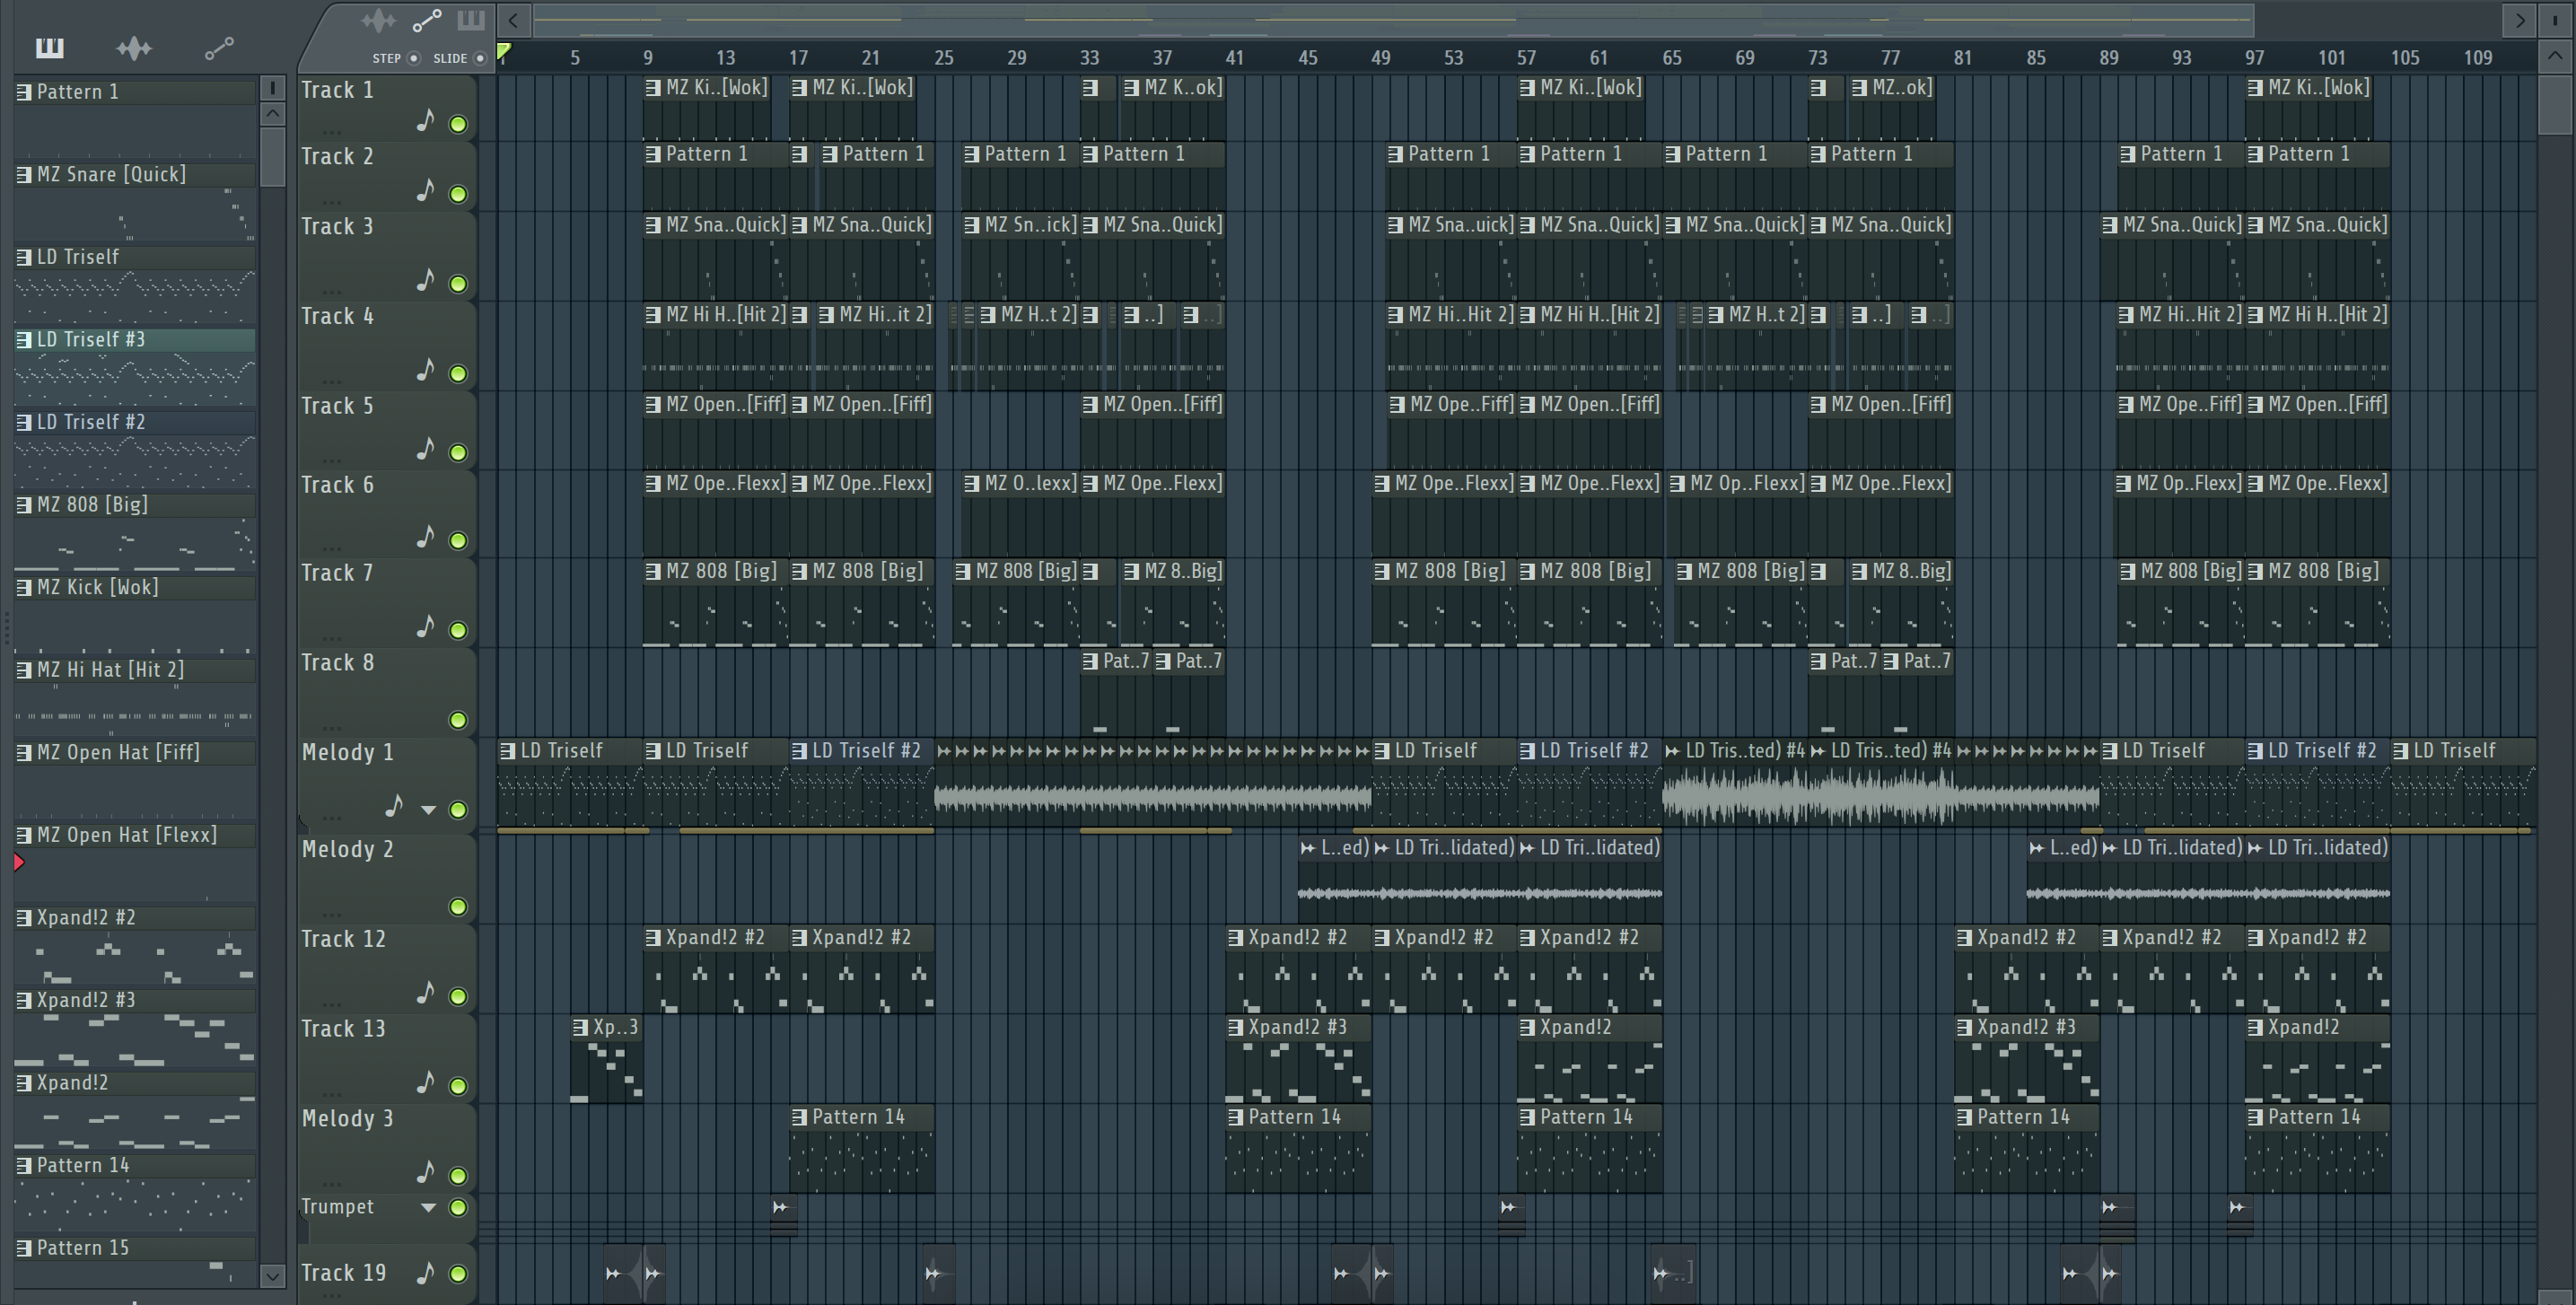Mute the Trumpet track

click(x=458, y=1207)
